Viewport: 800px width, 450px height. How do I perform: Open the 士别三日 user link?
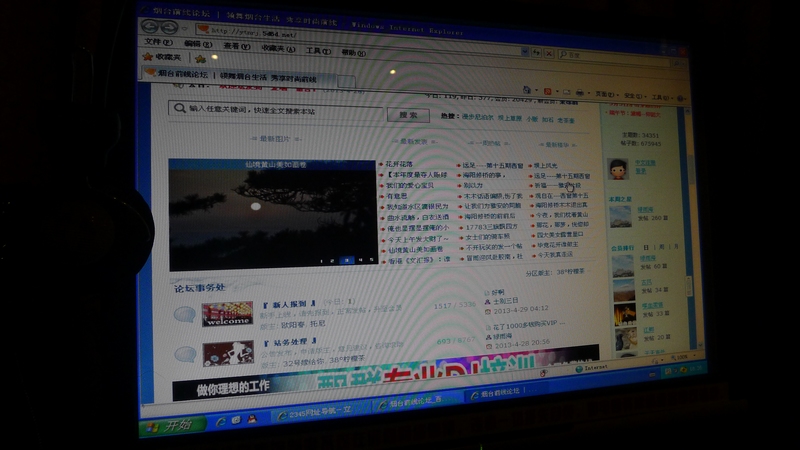[506, 301]
